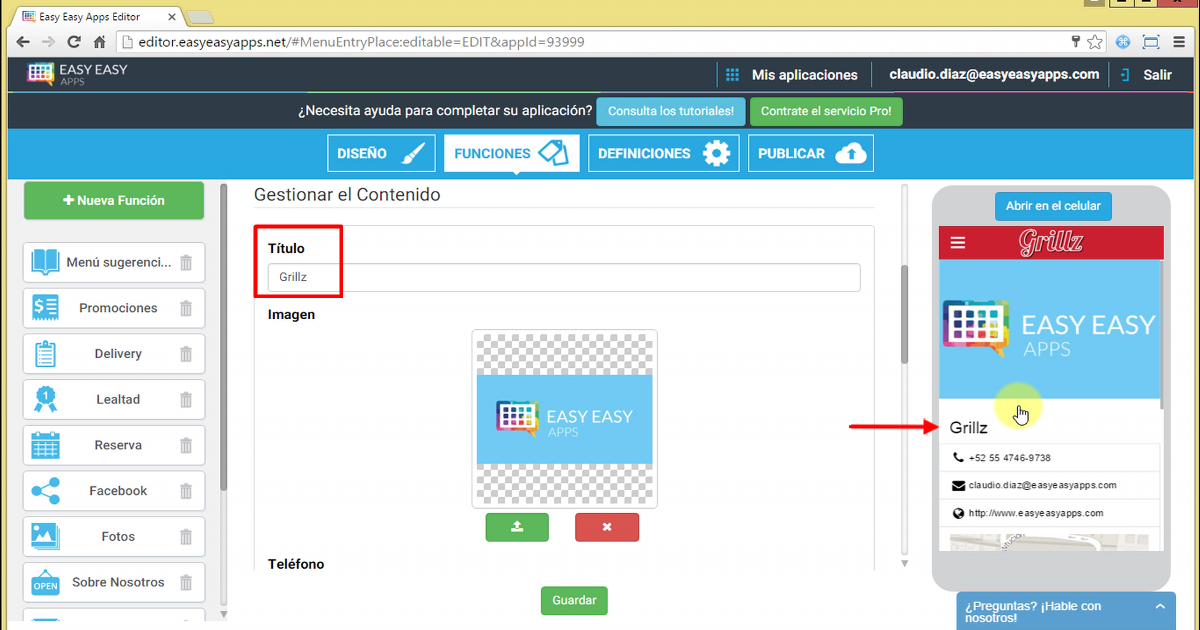Click the browser reload icon

[74, 42]
